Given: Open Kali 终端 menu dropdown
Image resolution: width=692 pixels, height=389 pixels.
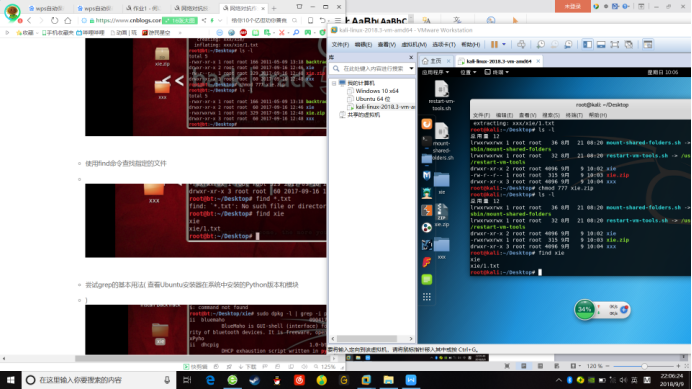Looking at the screenshot, I should (x=497, y=72).
